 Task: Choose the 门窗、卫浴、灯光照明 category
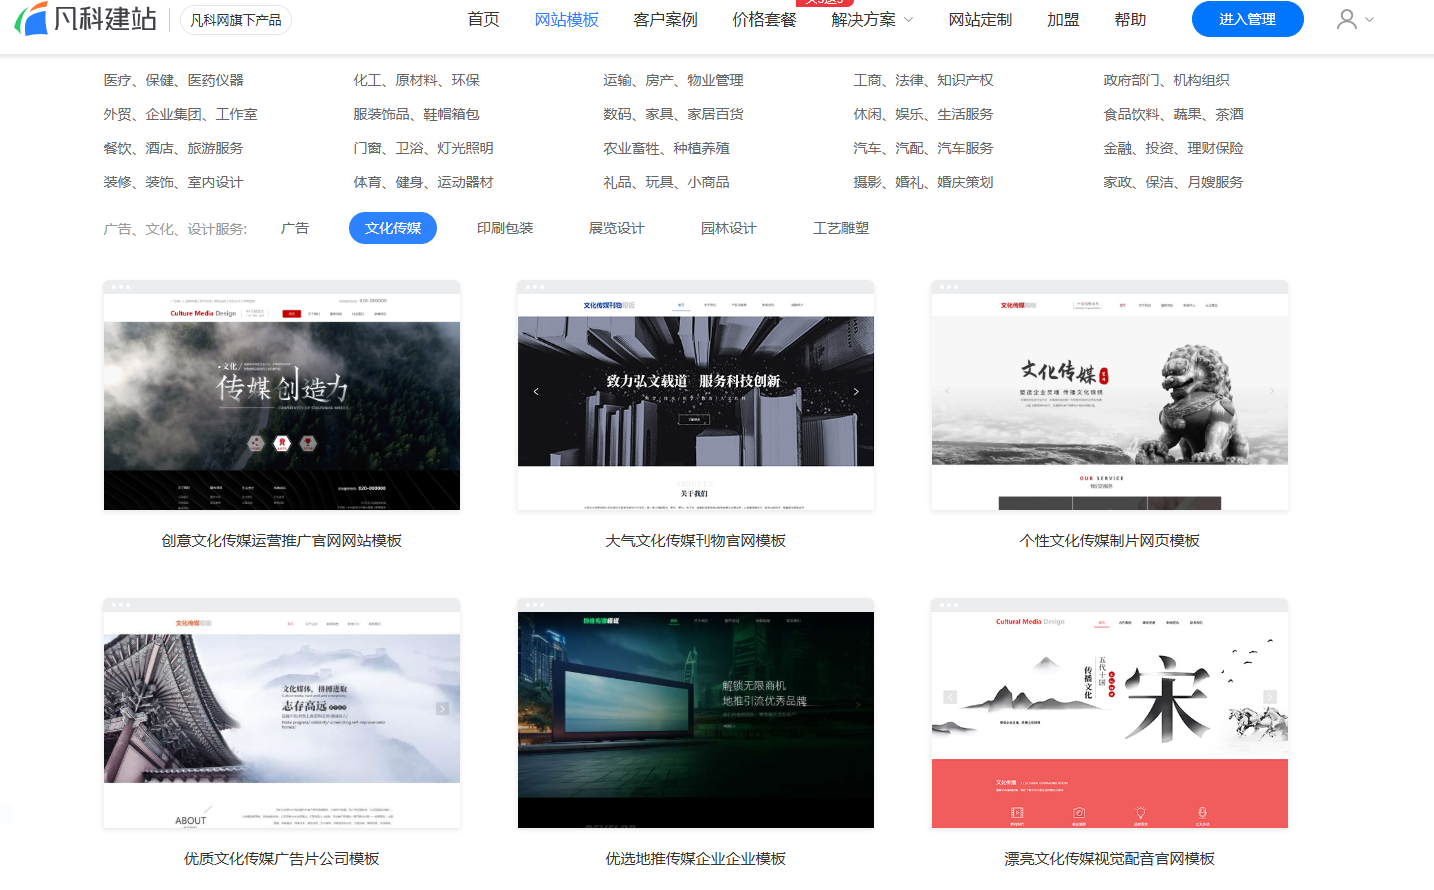(x=424, y=148)
